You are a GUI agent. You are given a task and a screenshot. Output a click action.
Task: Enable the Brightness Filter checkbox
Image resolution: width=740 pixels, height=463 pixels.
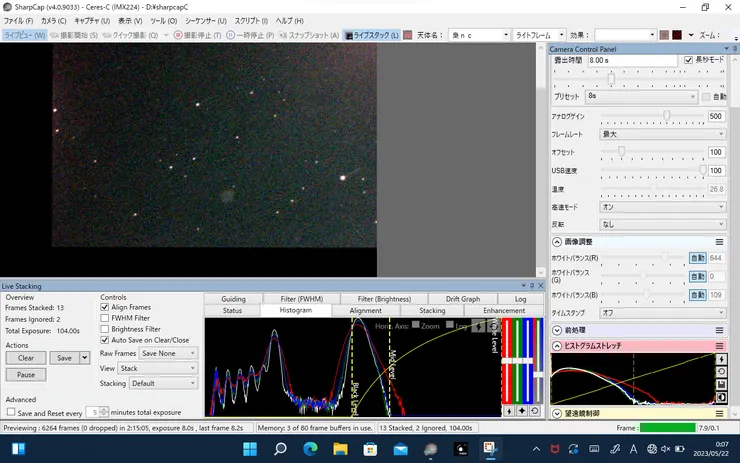point(105,329)
